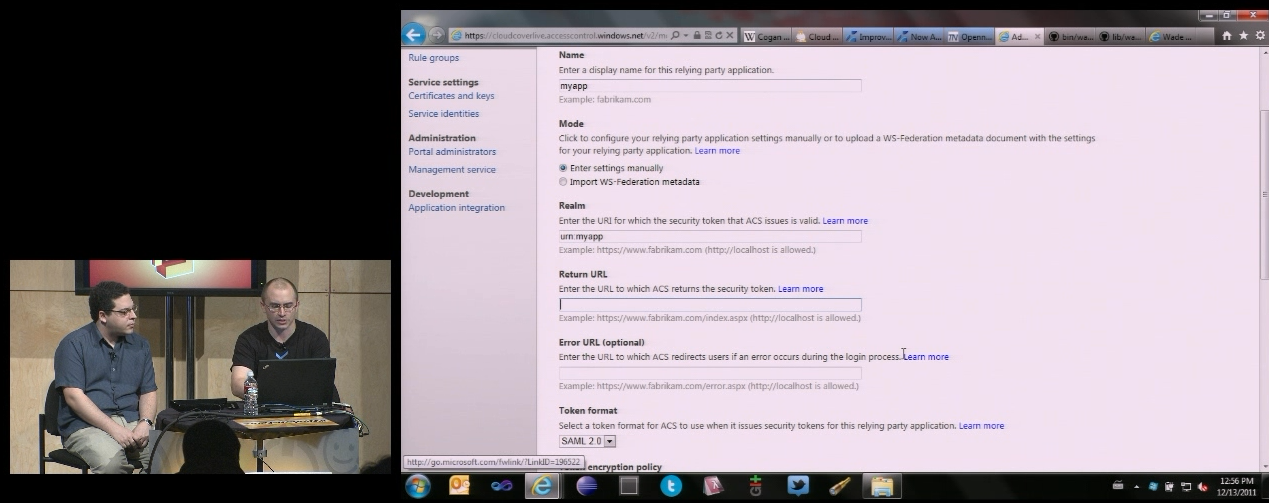The width and height of the screenshot is (1269, 503).
Task: Click the Name field containing 'myapp'
Action: pyautogui.click(x=710, y=86)
